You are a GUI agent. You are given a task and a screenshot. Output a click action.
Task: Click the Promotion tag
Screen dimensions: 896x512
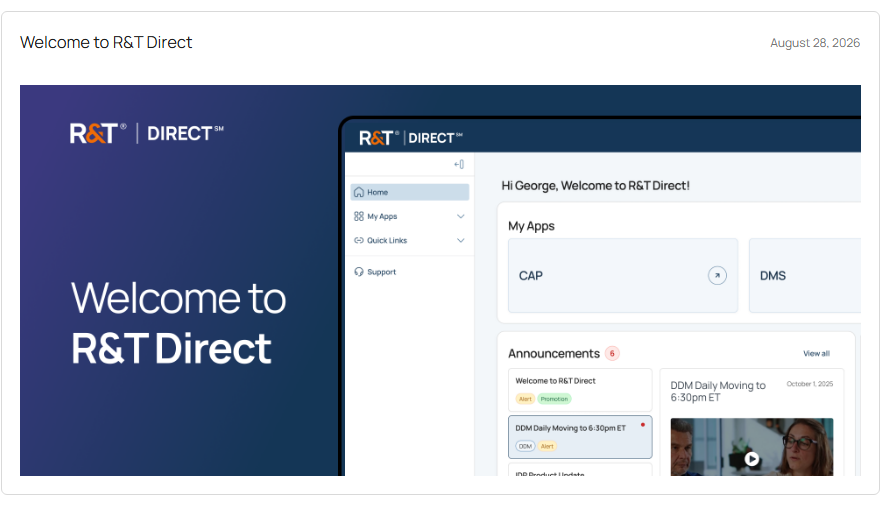(554, 399)
